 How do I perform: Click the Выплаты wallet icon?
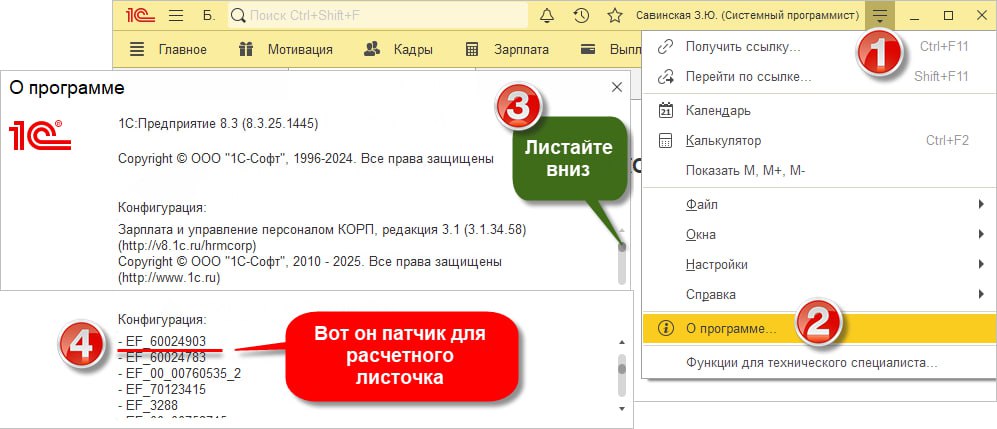tap(589, 49)
